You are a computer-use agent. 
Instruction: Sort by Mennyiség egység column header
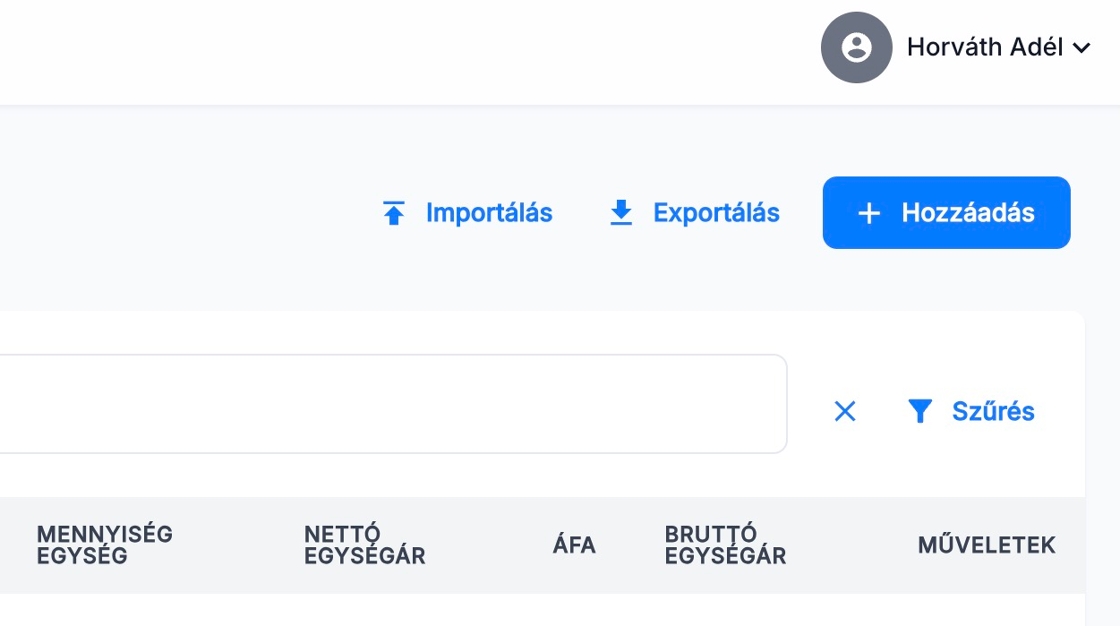click(105, 545)
